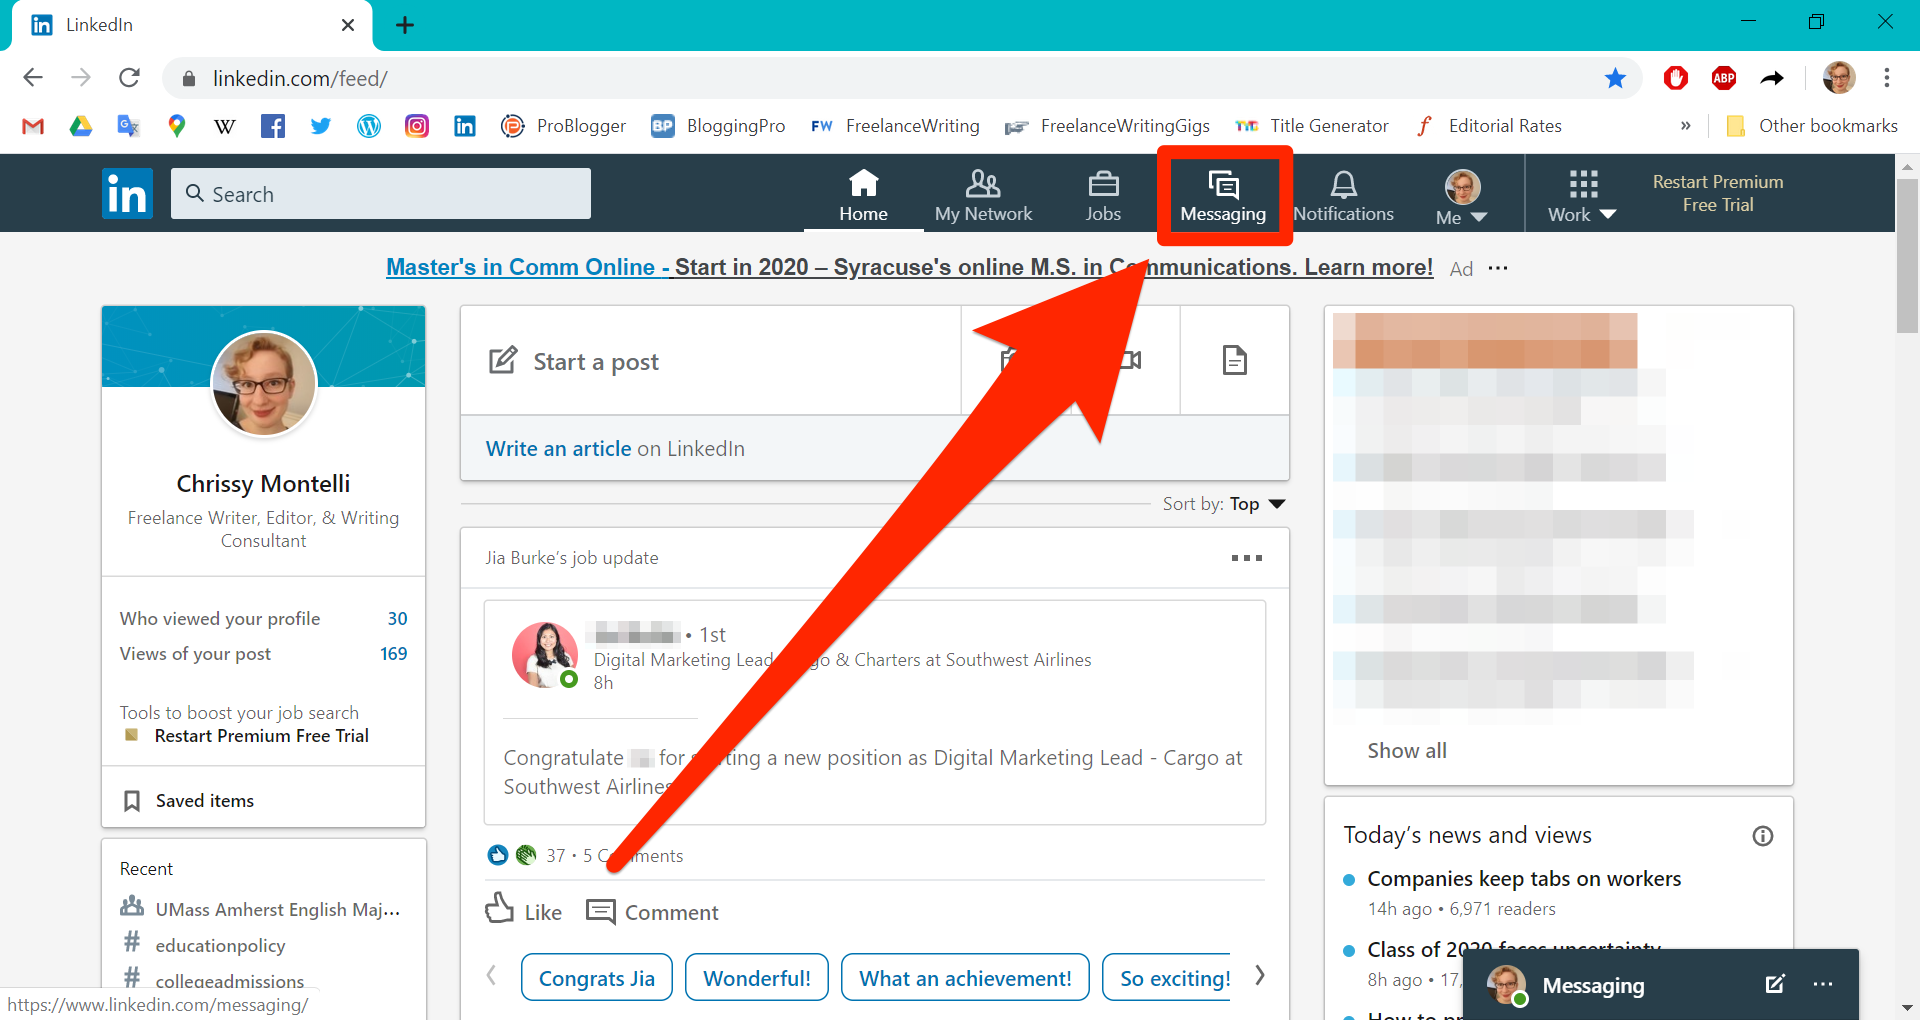This screenshot has width=1920, height=1020.
Task: Select the Congrats Jia quick reply
Action: click(596, 978)
